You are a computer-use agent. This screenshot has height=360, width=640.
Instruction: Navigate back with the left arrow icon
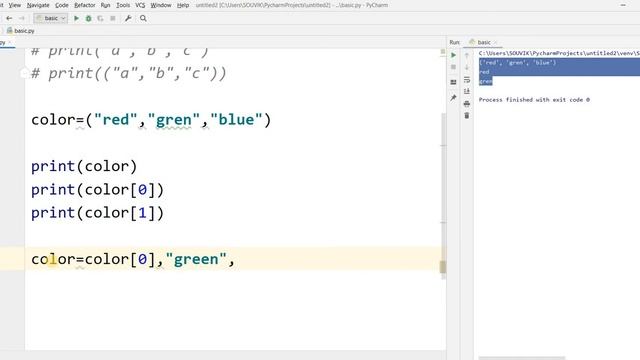pyautogui.click(x=9, y=18)
